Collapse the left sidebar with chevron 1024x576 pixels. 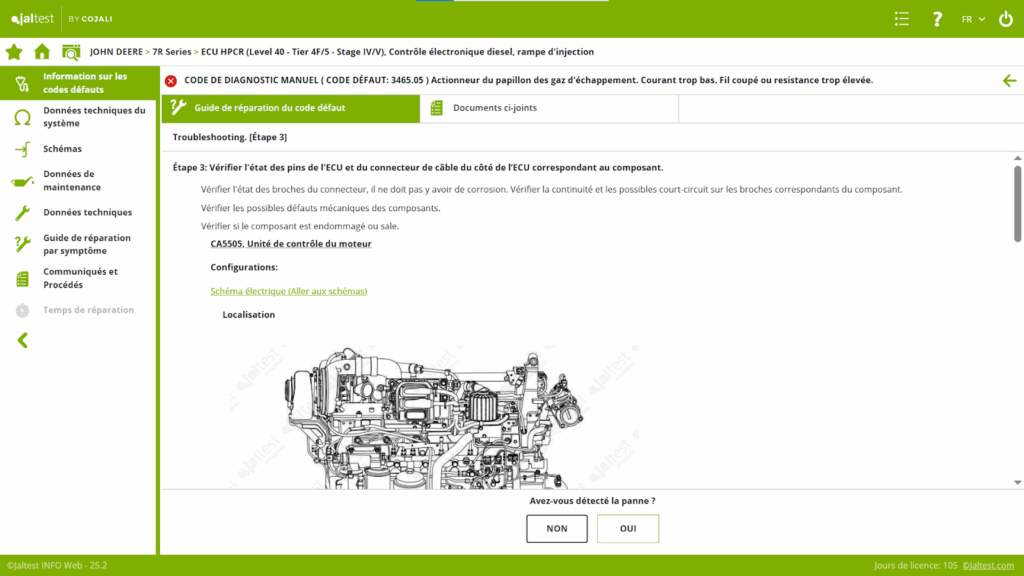pyautogui.click(x=23, y=341)
